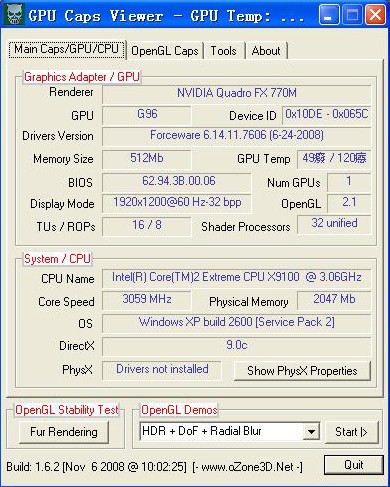Select the Main Caps/GPU/CPU tab
This screenshot has height=487, width=390.
(66, 49)
